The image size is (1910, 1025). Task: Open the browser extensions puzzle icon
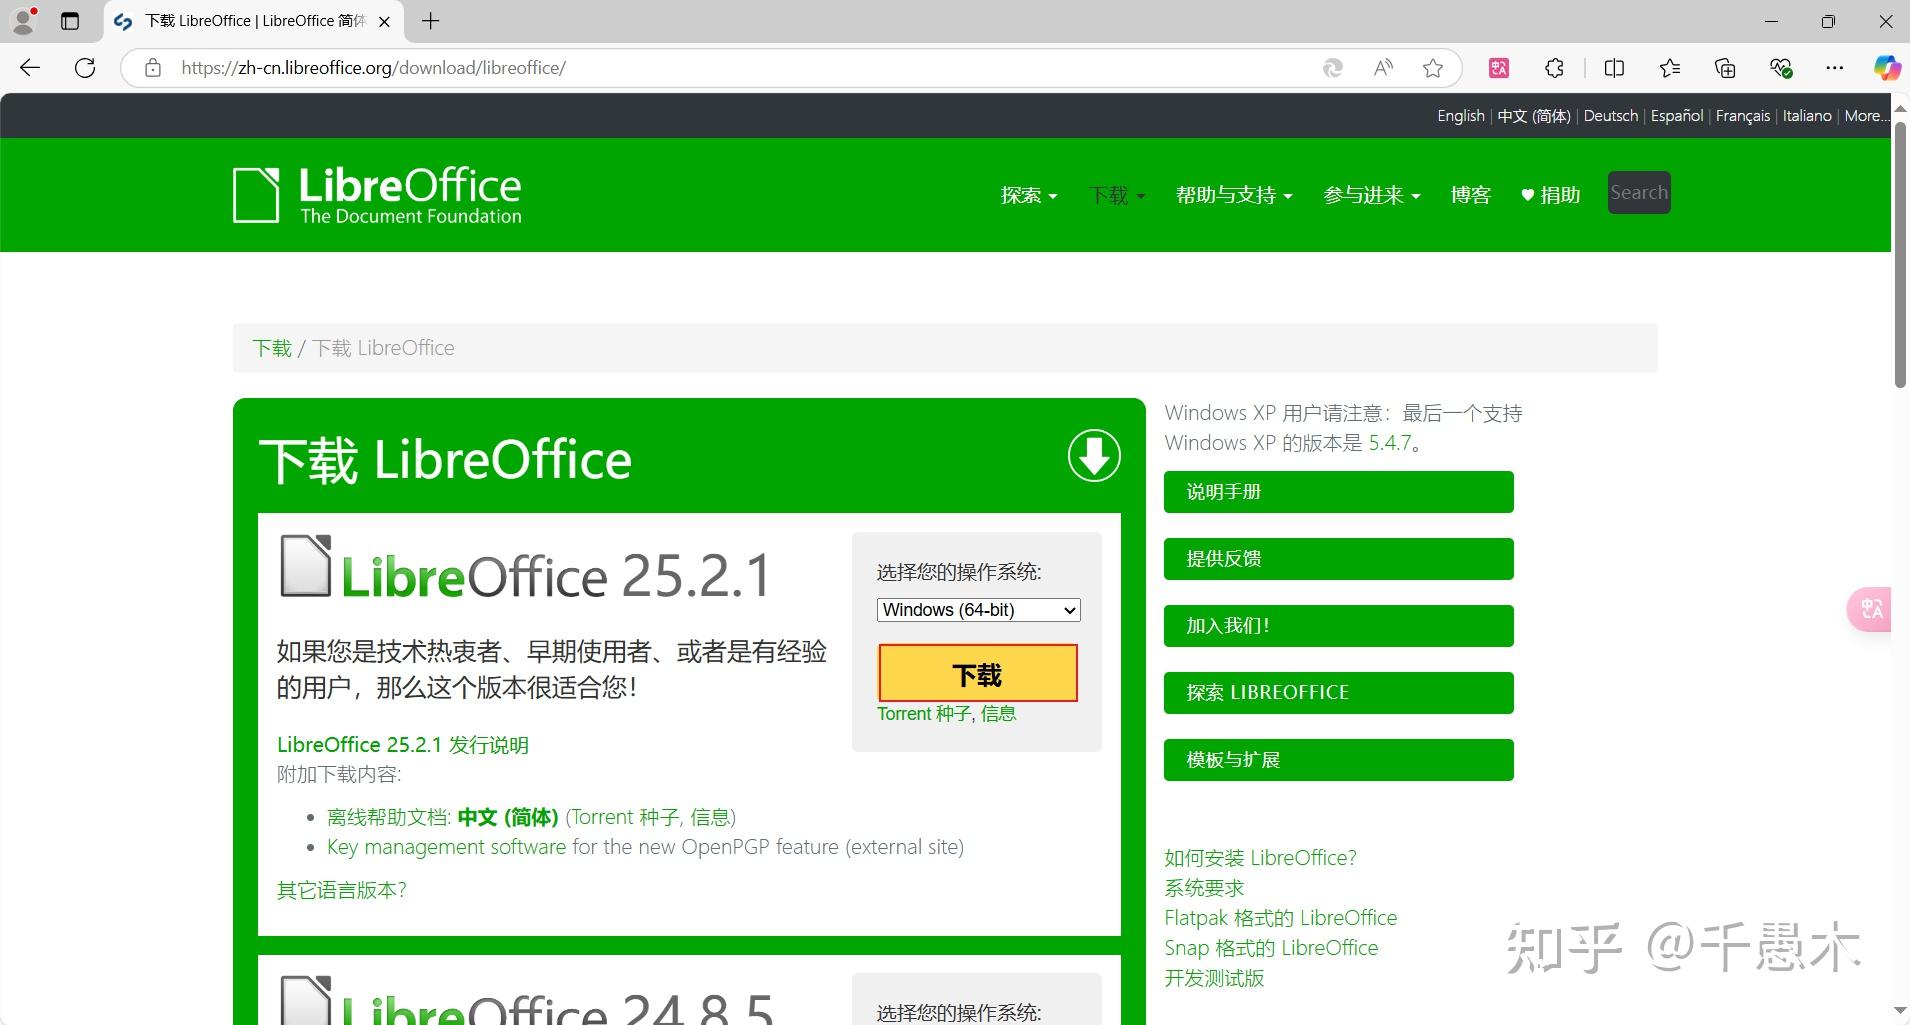pos(1554,67)
